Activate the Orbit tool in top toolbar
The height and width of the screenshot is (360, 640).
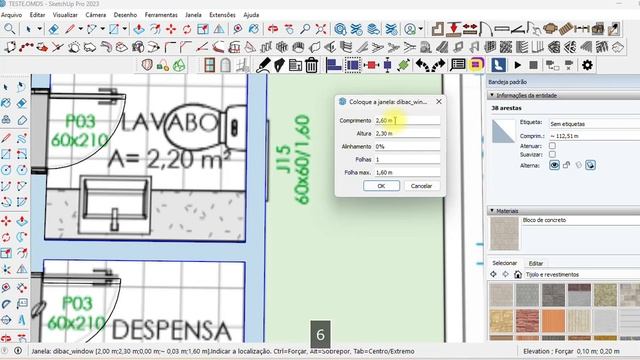click(x=273, y=29)
